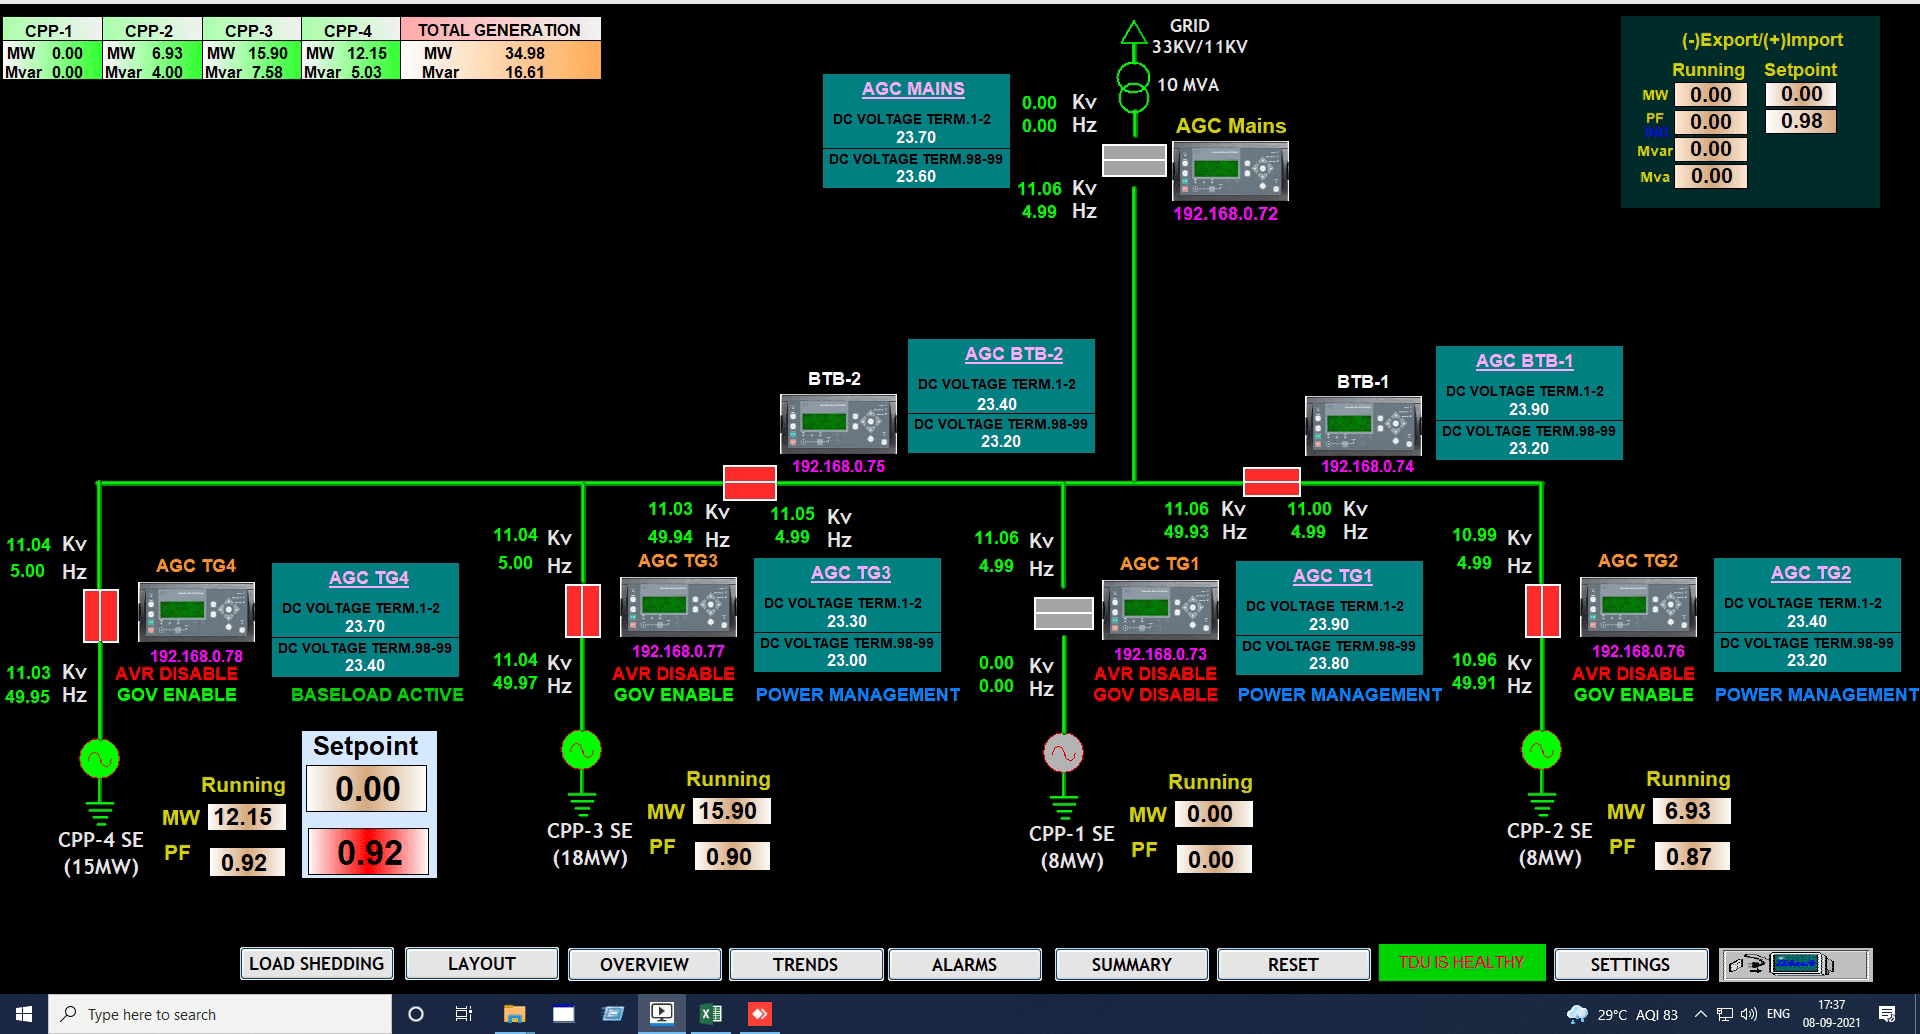Open the AGC TG2 controller device icon

click(x=1638, y=607)
